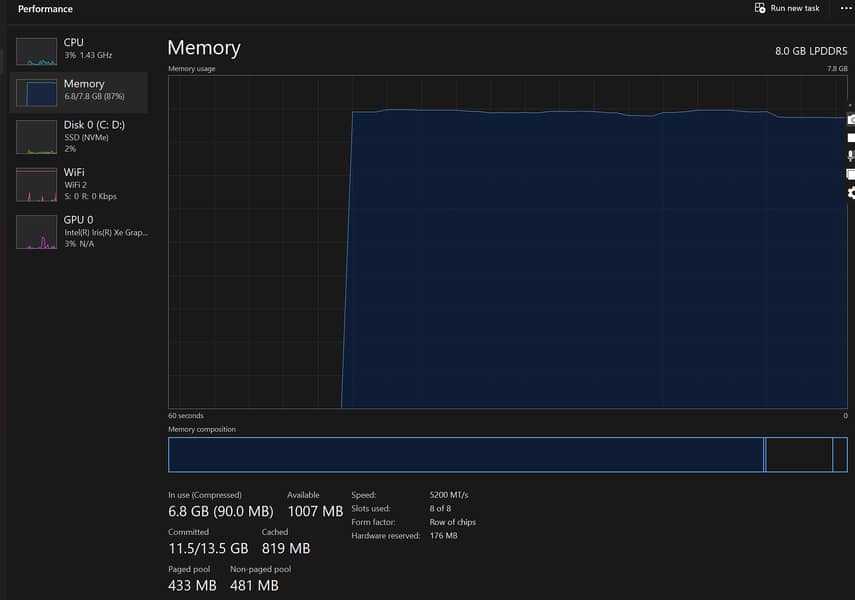This screenshot has height=600, width=855.
Task: Open Disk 0 (C: D:) performance view
Action: click(x=79, y=137)
